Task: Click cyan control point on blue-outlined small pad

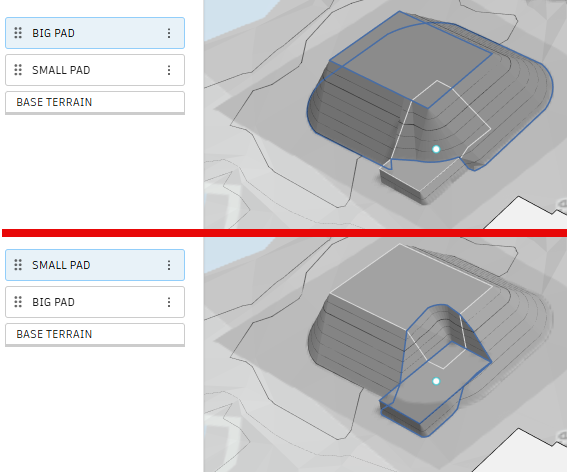Action: (436, 381)
